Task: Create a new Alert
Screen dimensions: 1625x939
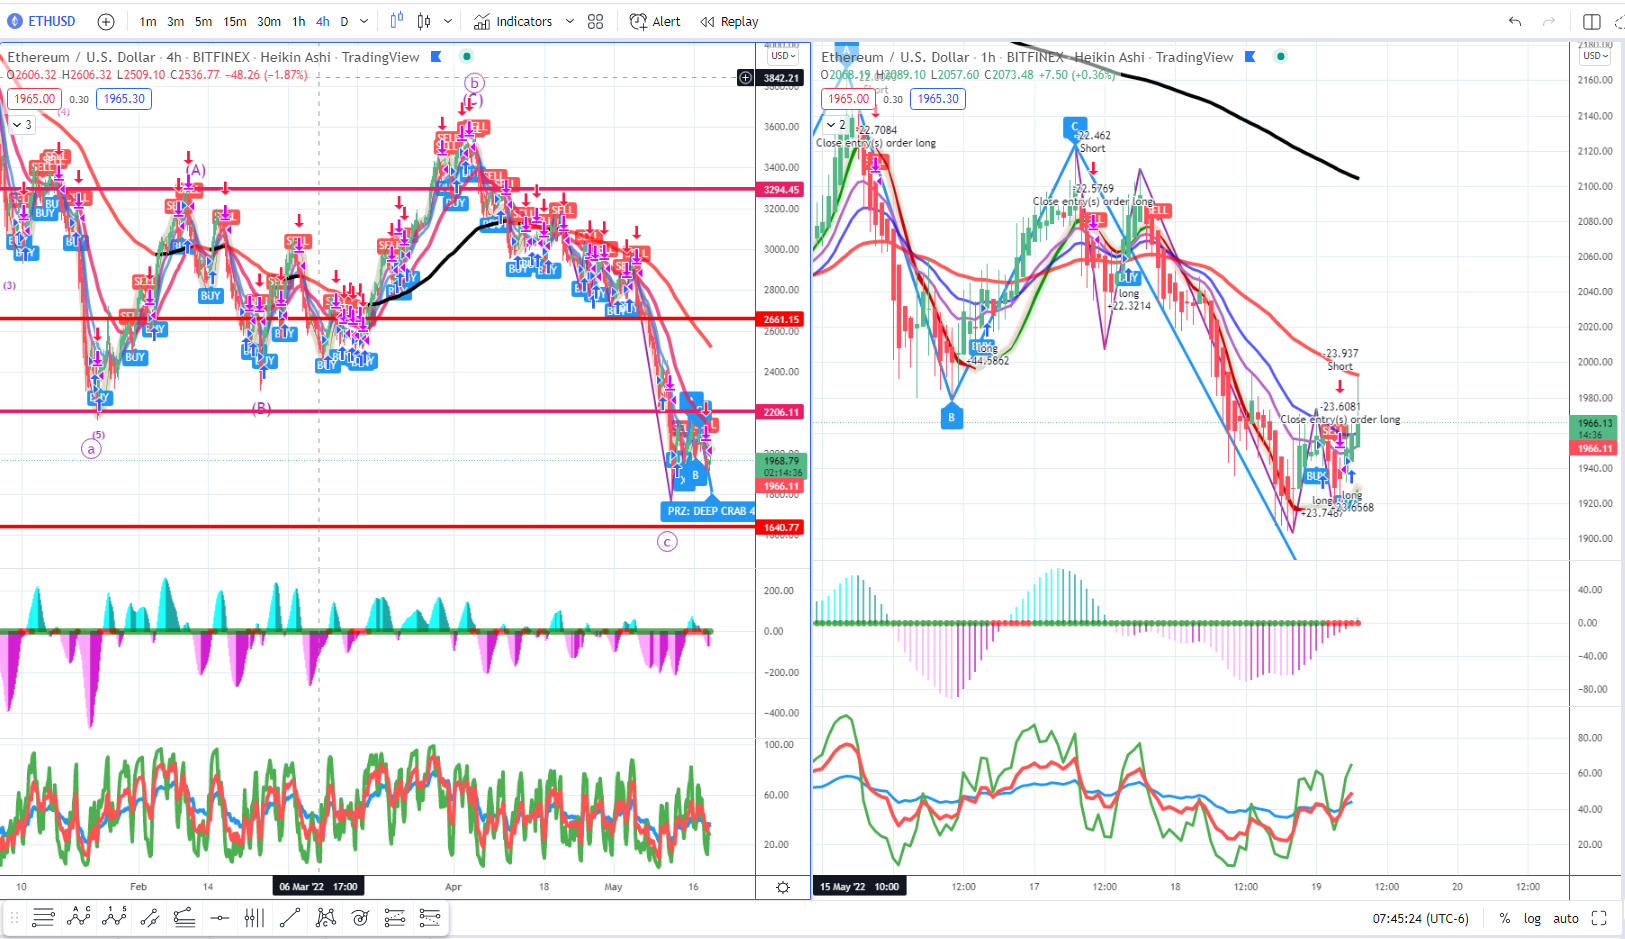Action: tap(655, 21)
